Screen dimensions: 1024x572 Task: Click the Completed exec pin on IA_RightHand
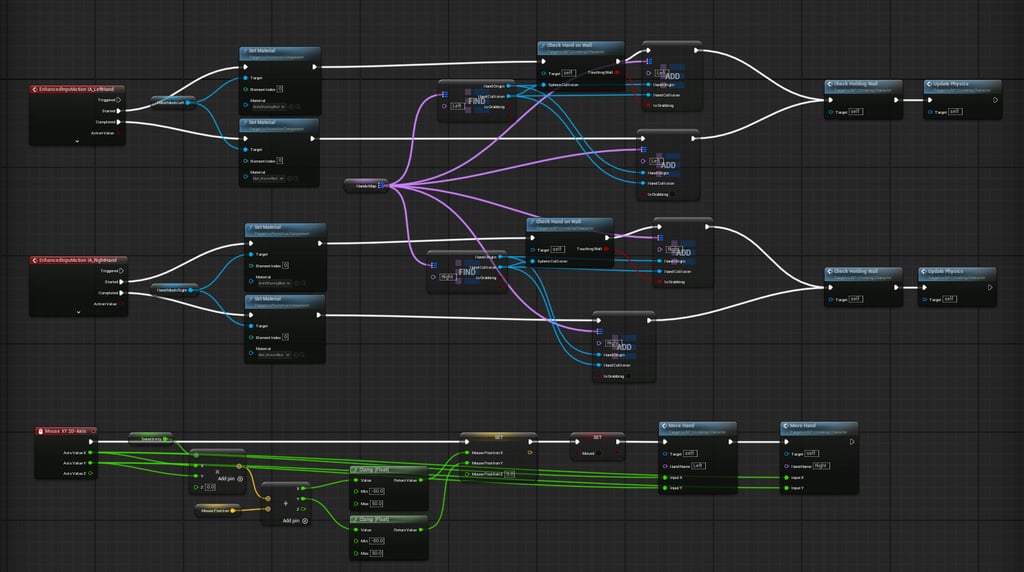tap(121, 293)
